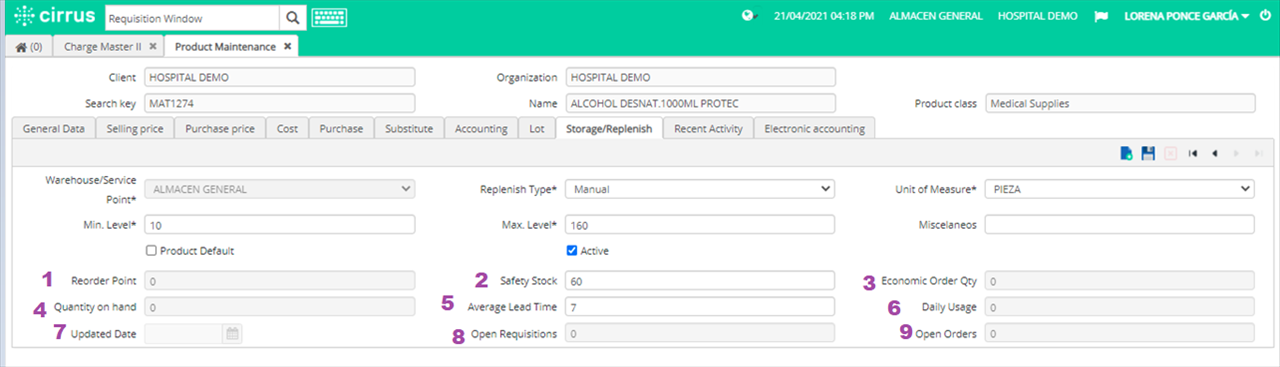Switch to the Substitute tab
The image size is (1280, 367).
point(409,128)
